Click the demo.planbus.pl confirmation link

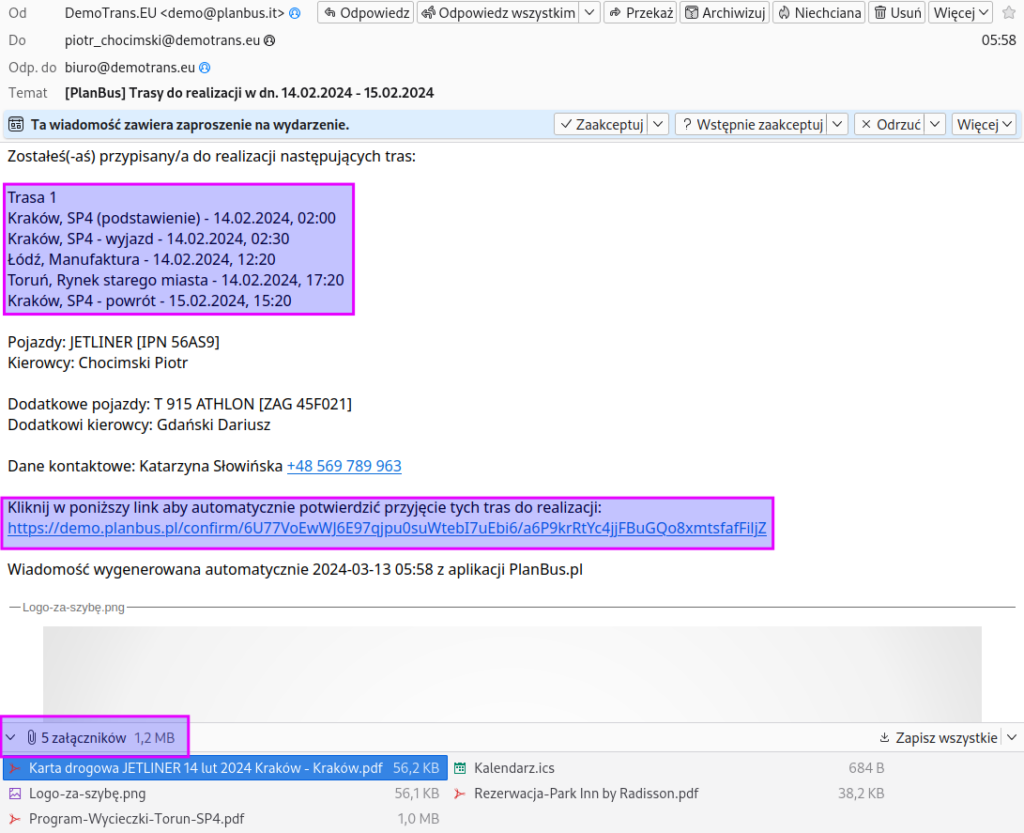pos(387,529)
